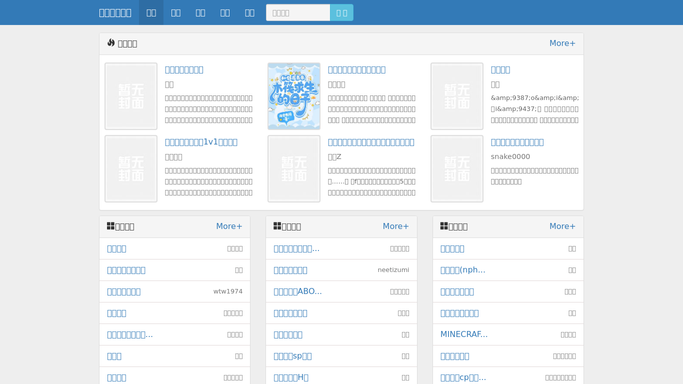Click the grid icon above the MINECRAF... list
Image resolution: width=683 pixels, height=384 pixels.
coord(444,226)
